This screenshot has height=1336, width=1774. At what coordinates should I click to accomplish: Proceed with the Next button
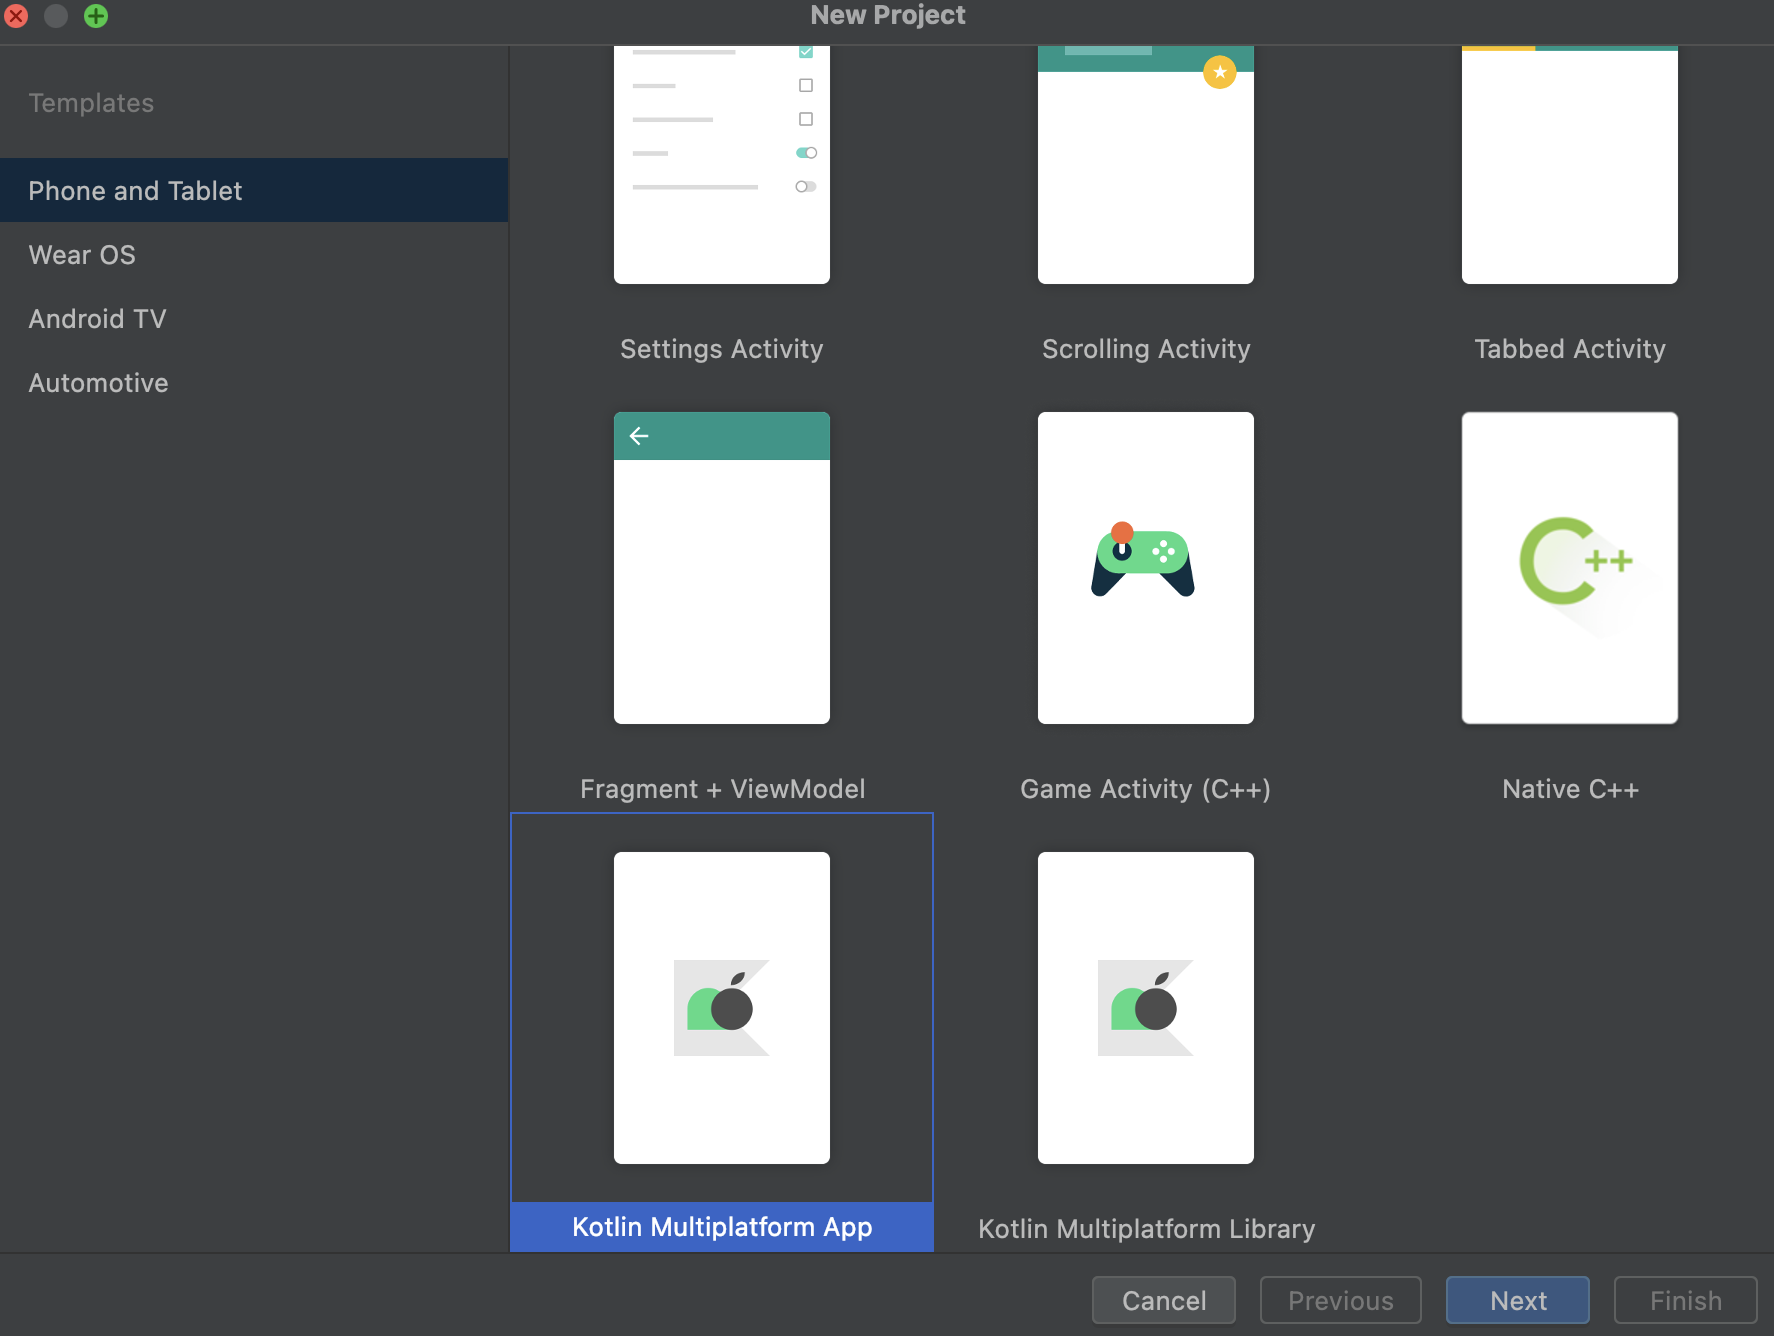(1518, 1300)
